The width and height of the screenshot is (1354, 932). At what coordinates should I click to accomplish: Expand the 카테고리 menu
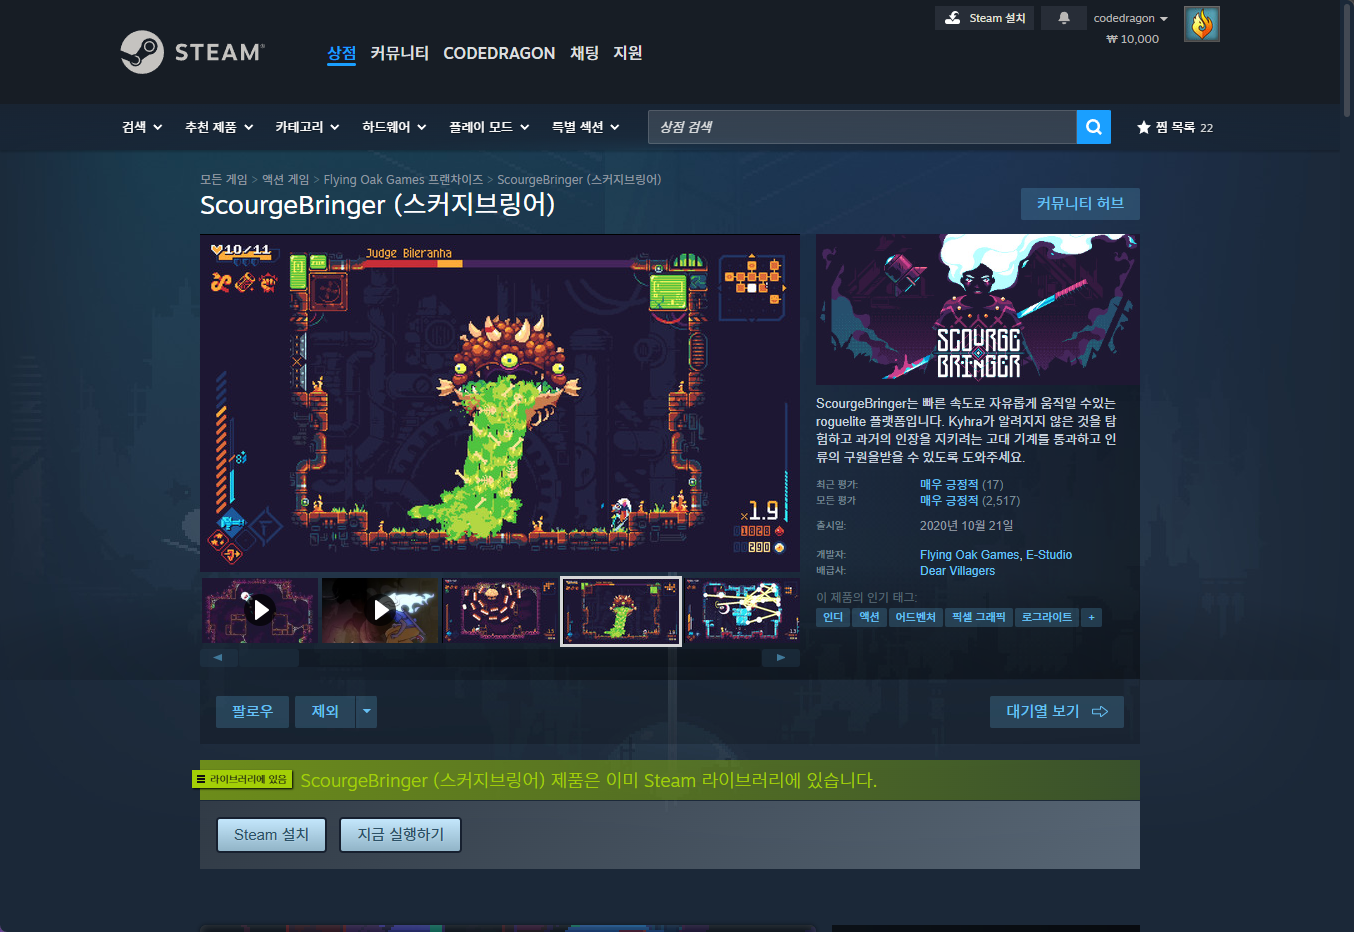pos(308,127)
